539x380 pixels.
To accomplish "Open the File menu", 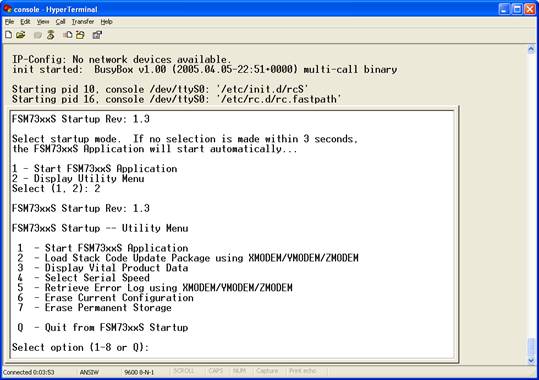I will tap(9, 22).
